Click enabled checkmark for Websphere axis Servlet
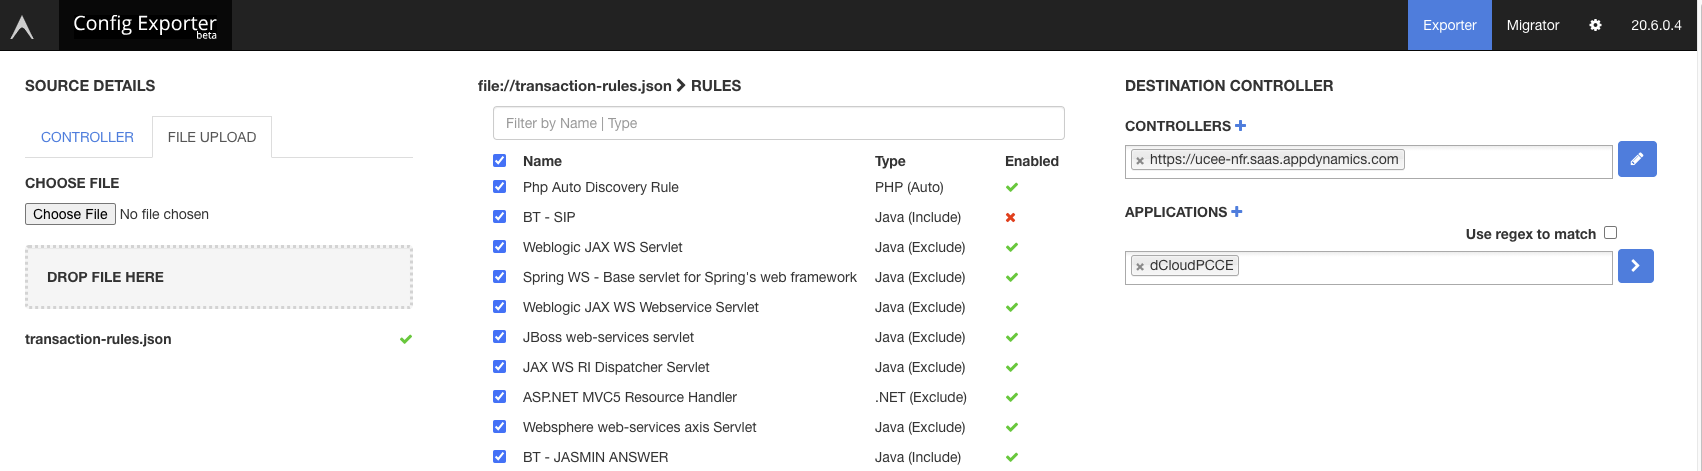Viewport: 1702px width, 471px height. 1012,427
